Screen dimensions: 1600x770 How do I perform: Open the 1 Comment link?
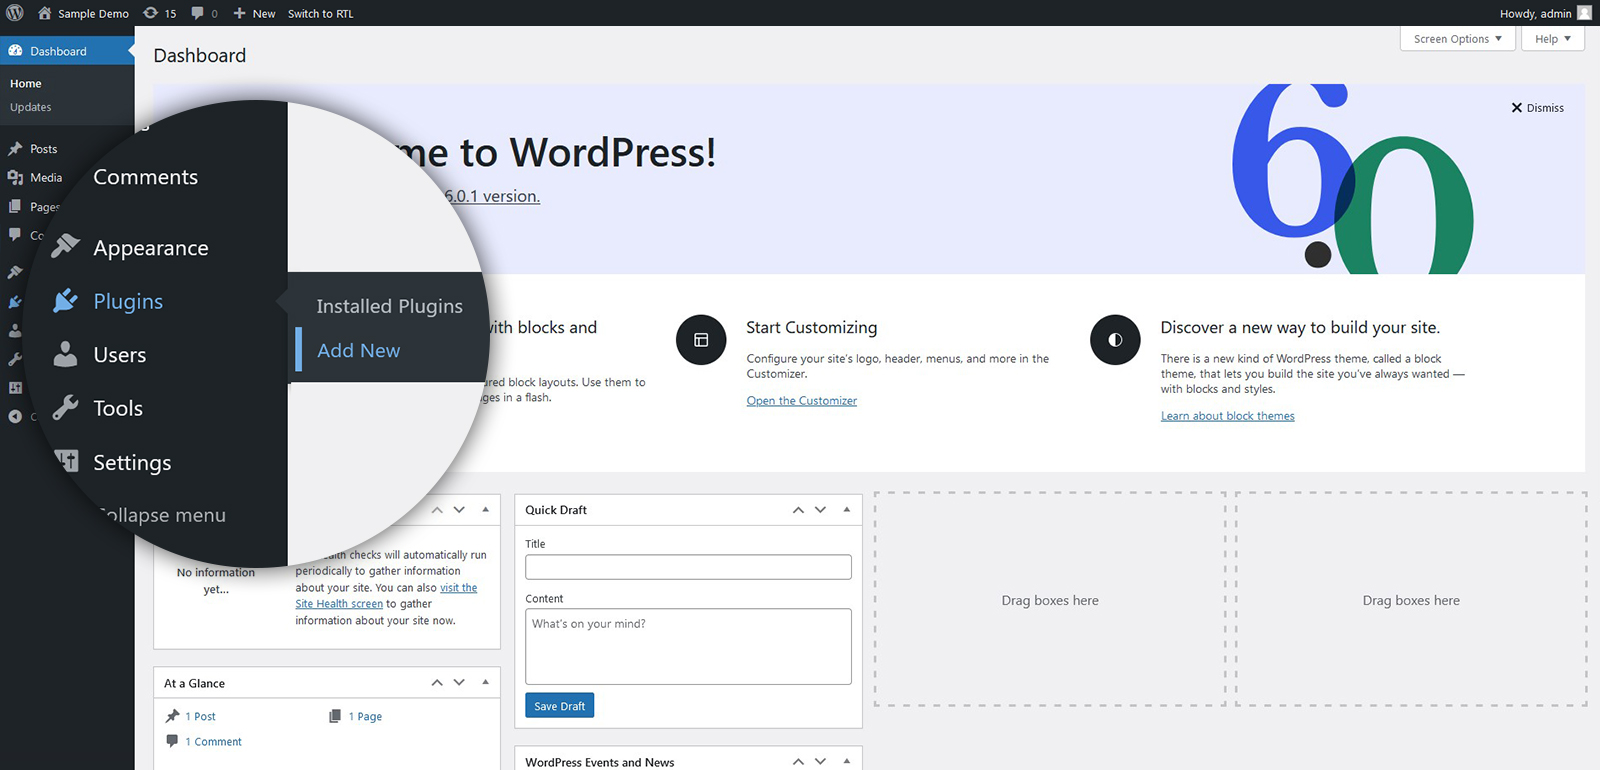click(x=213, y=742)
